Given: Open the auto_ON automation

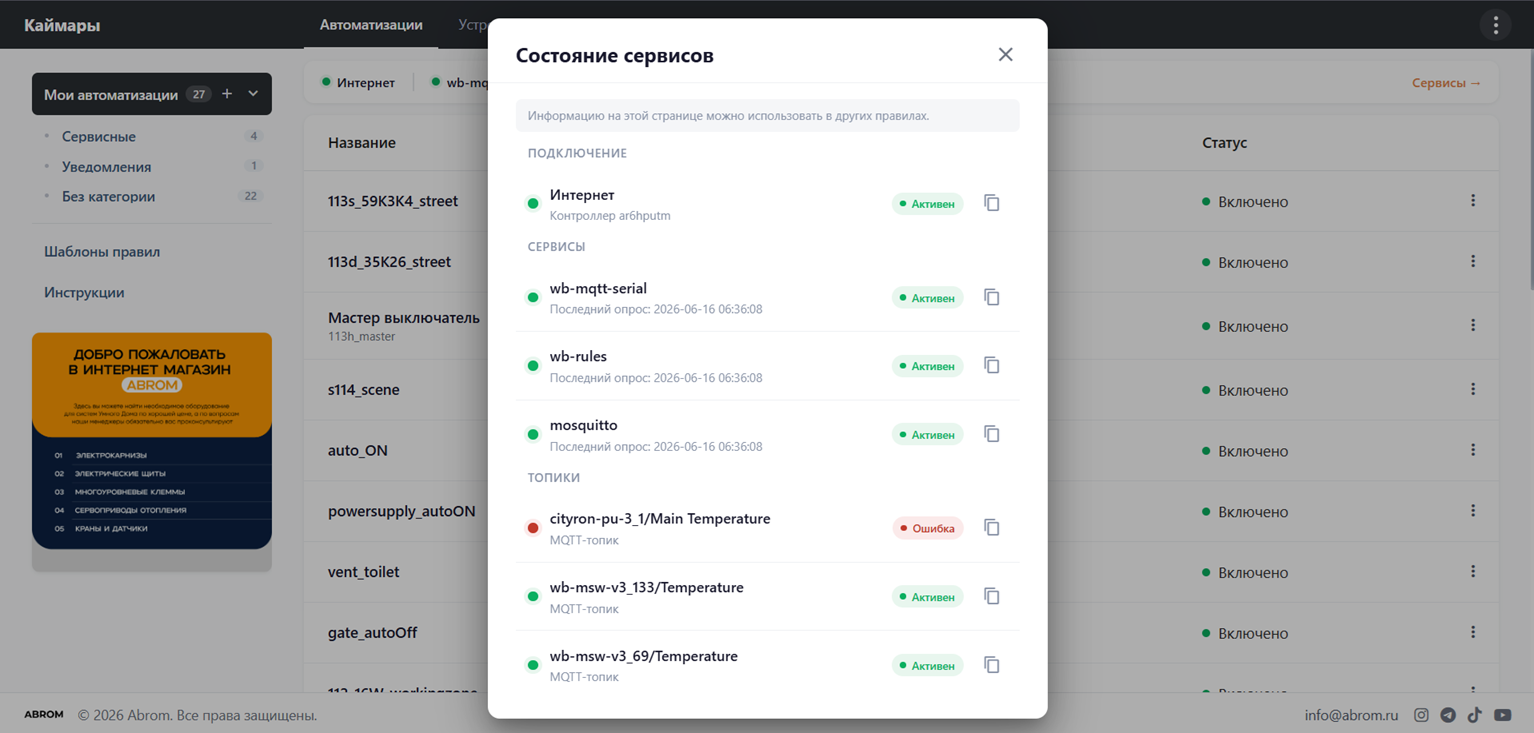Looking at the screenshot, I should point(357,451).
